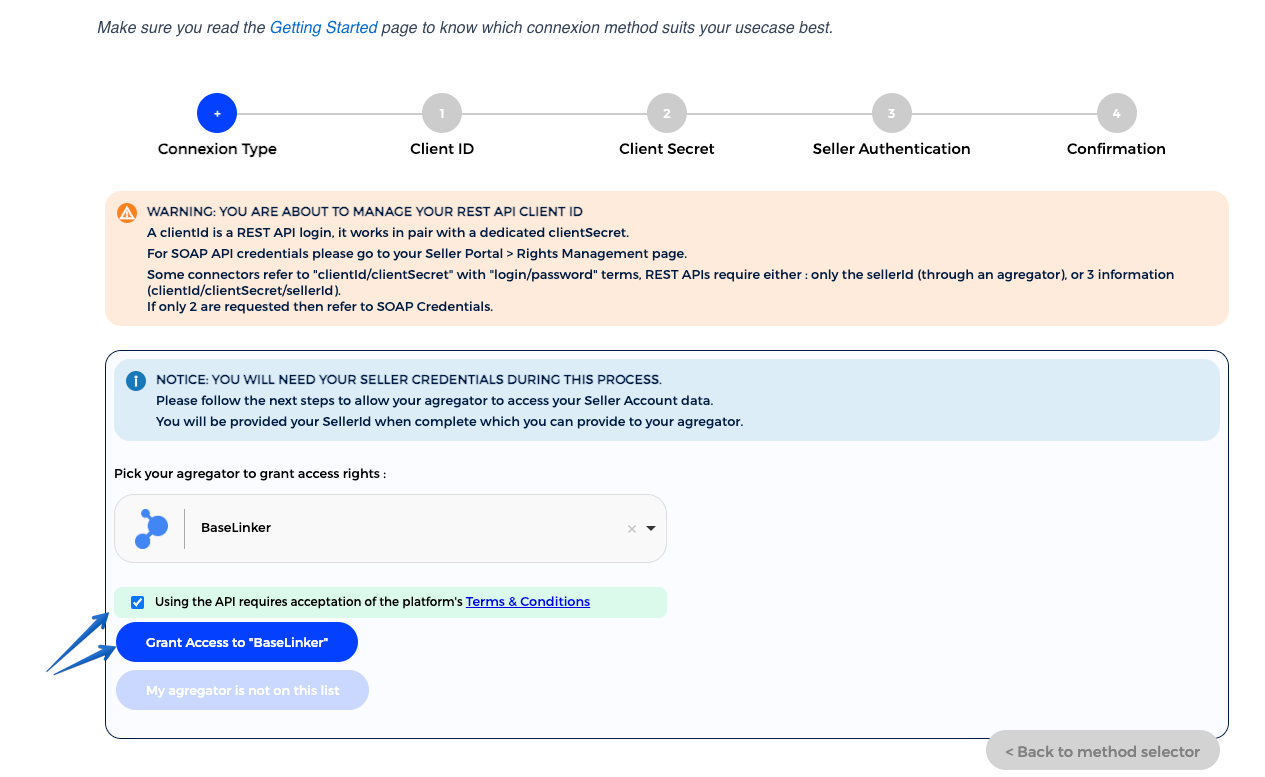1265x777 pixels.
Task: Go back to method selector
Action: point(1102,751)
